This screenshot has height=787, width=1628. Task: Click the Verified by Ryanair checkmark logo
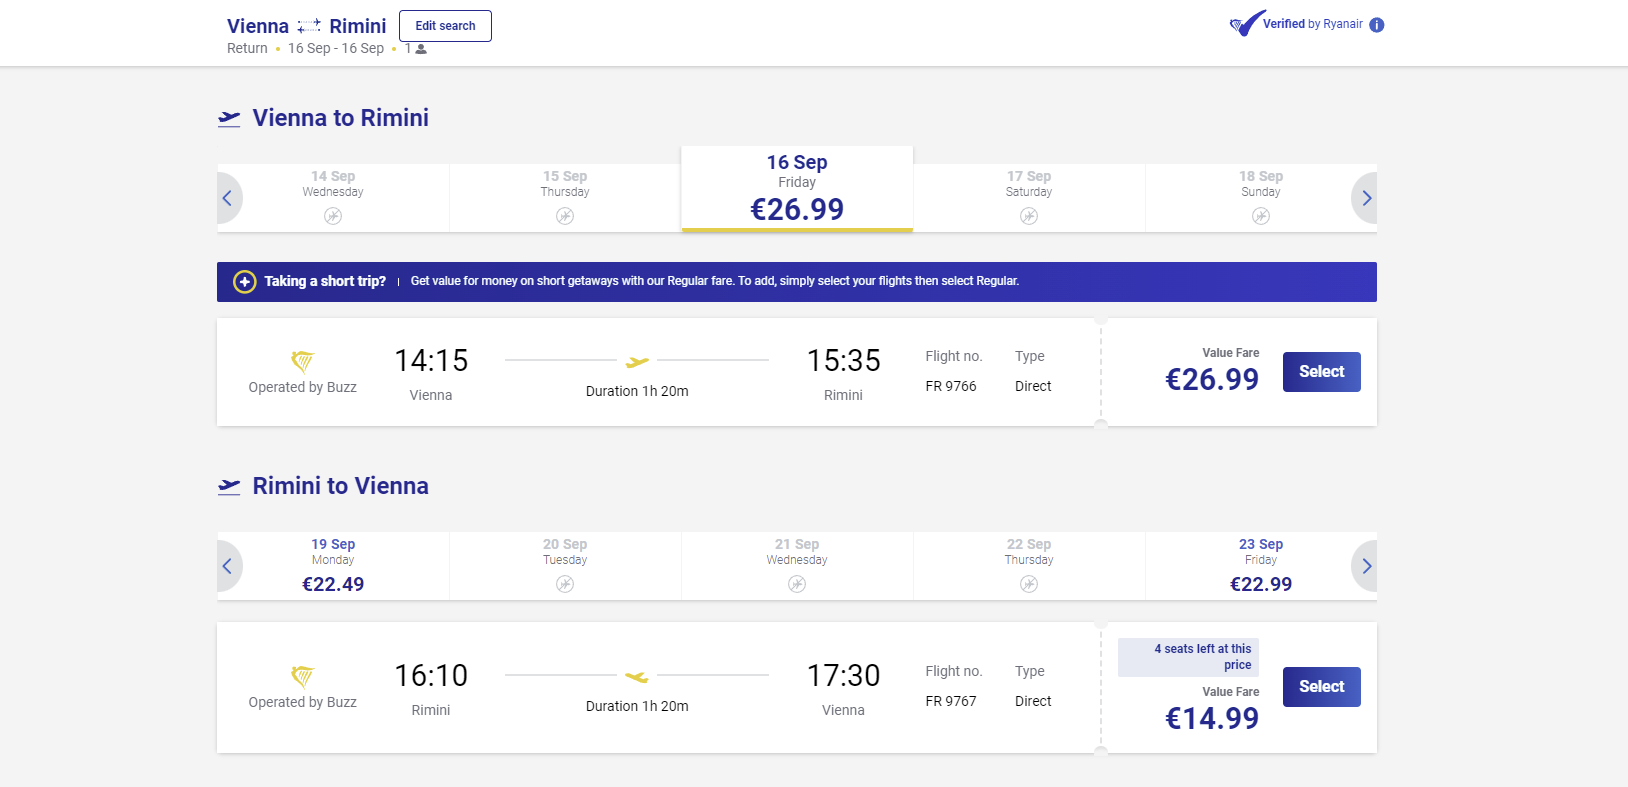click(1246, 24)
